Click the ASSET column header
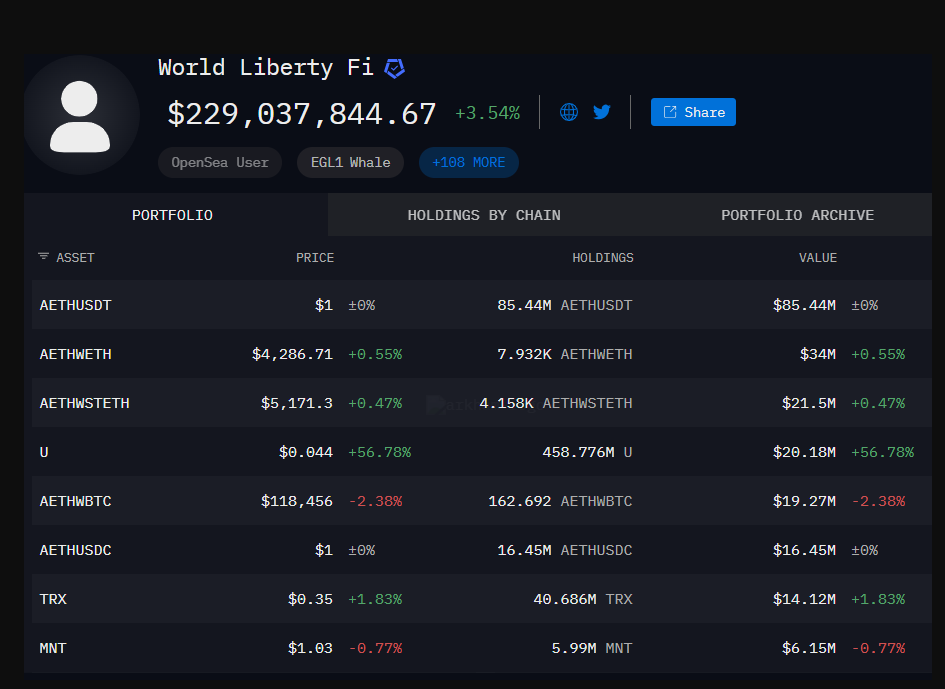Viewport: 945px width, 689px height. (75, 258)
